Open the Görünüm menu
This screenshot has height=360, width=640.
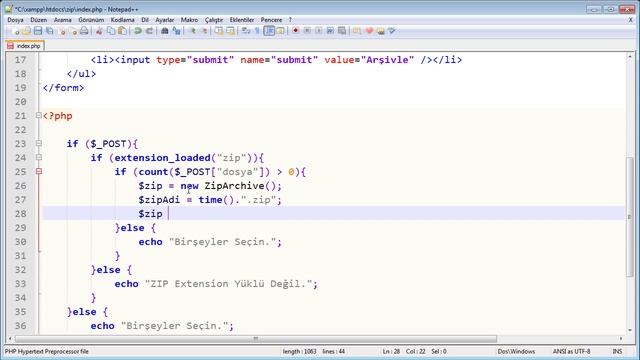tap(91, 20)
